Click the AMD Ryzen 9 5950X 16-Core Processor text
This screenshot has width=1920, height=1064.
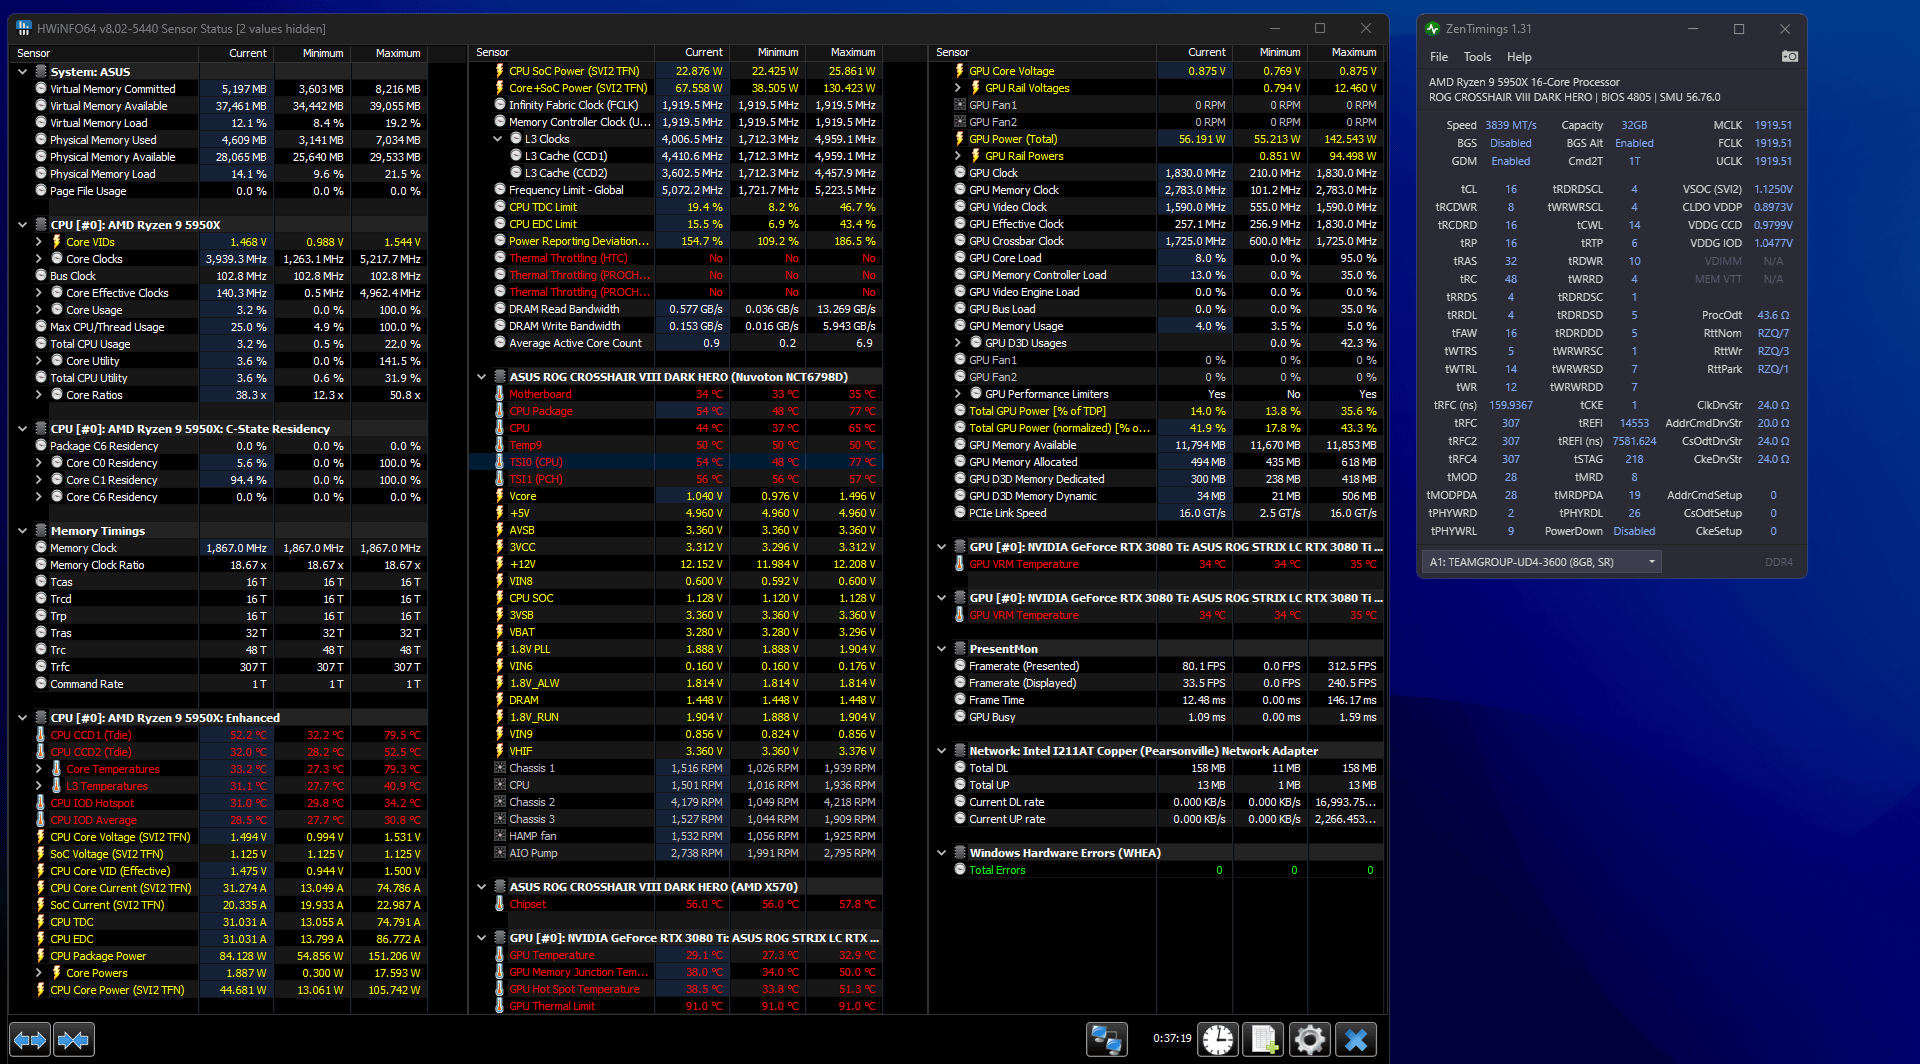(1524, 82)
